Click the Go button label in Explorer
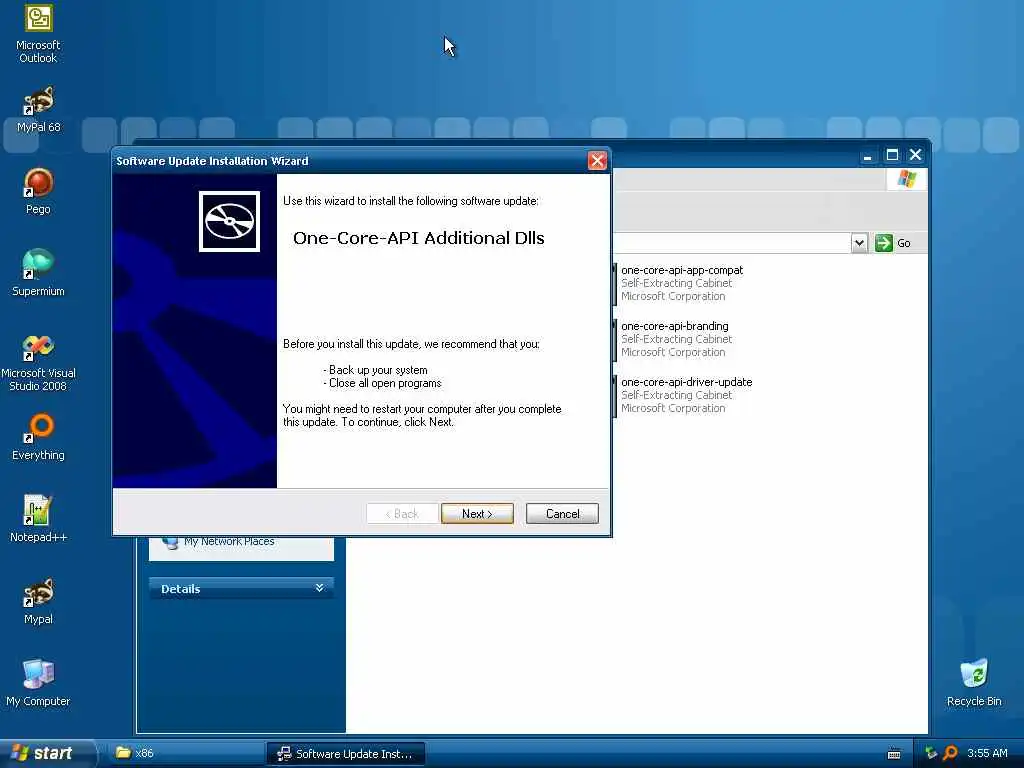 (x=904, y=243)
